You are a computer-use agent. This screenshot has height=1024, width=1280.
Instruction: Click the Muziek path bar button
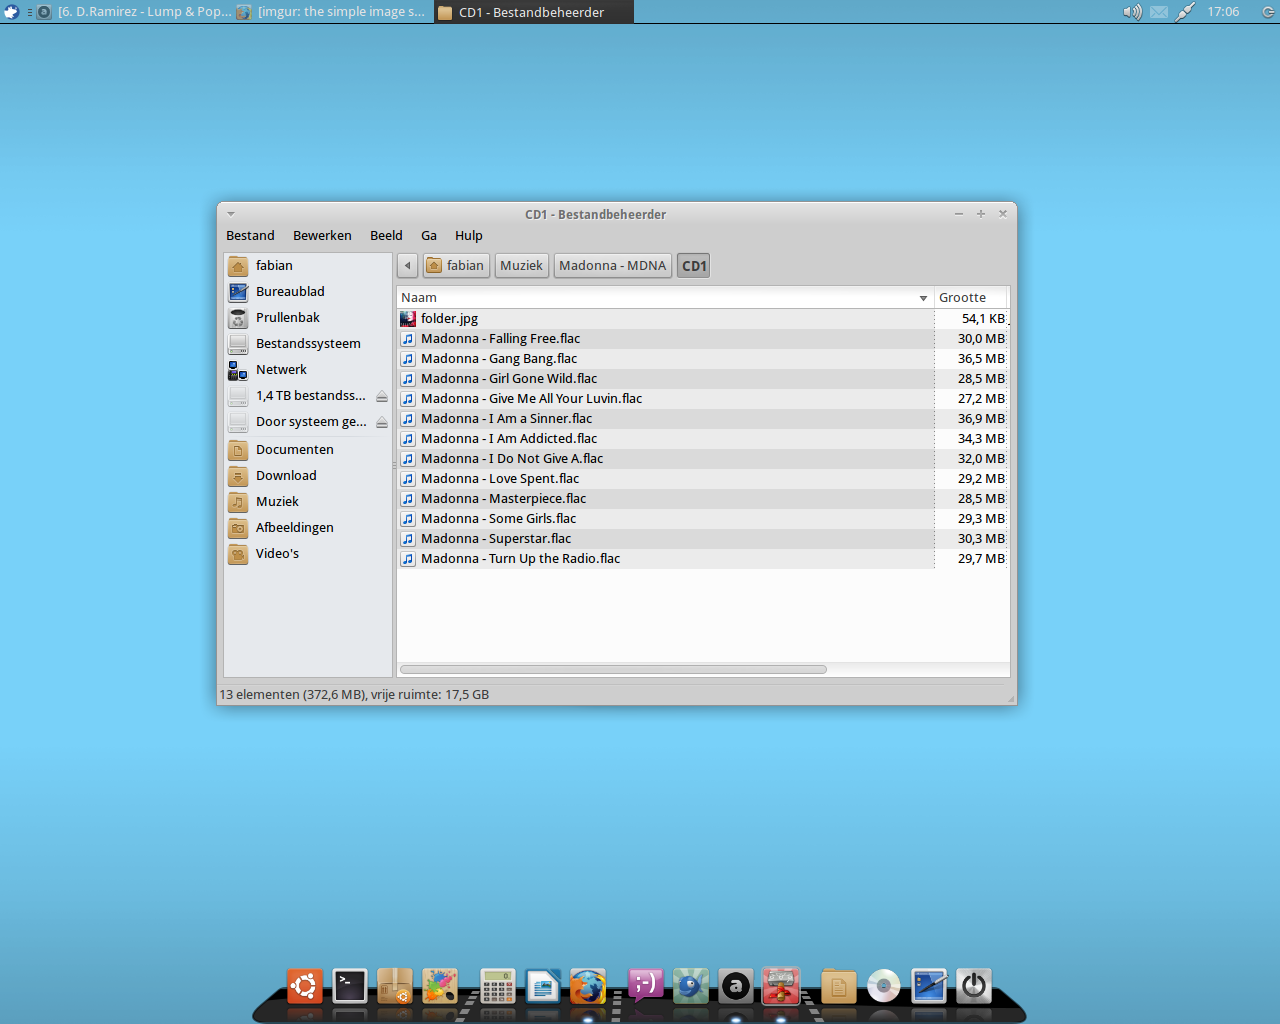point(522,266)
